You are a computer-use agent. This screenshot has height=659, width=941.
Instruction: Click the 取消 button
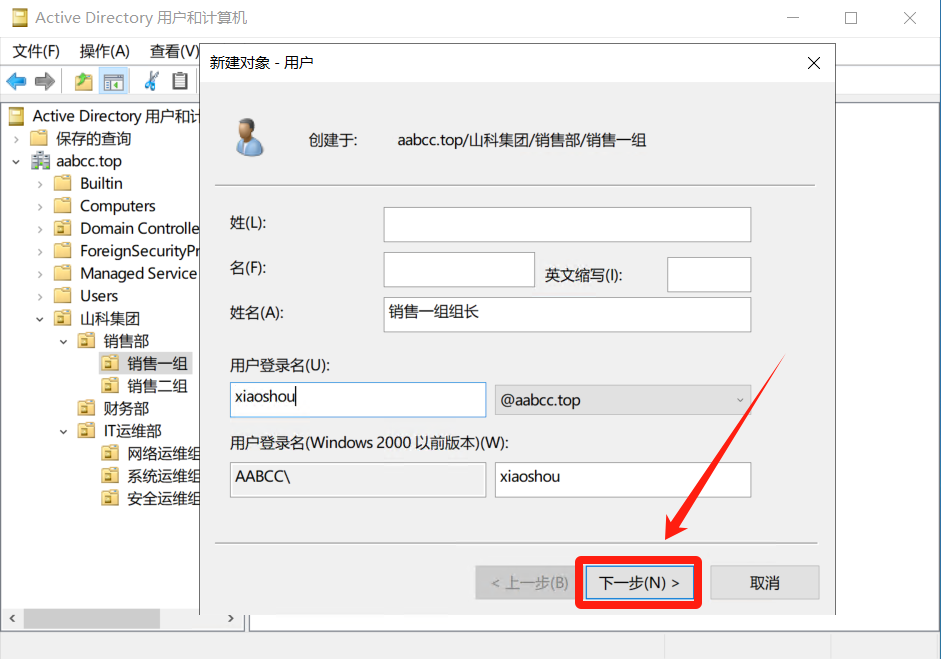pyautogui.click(x=765, y=583)
